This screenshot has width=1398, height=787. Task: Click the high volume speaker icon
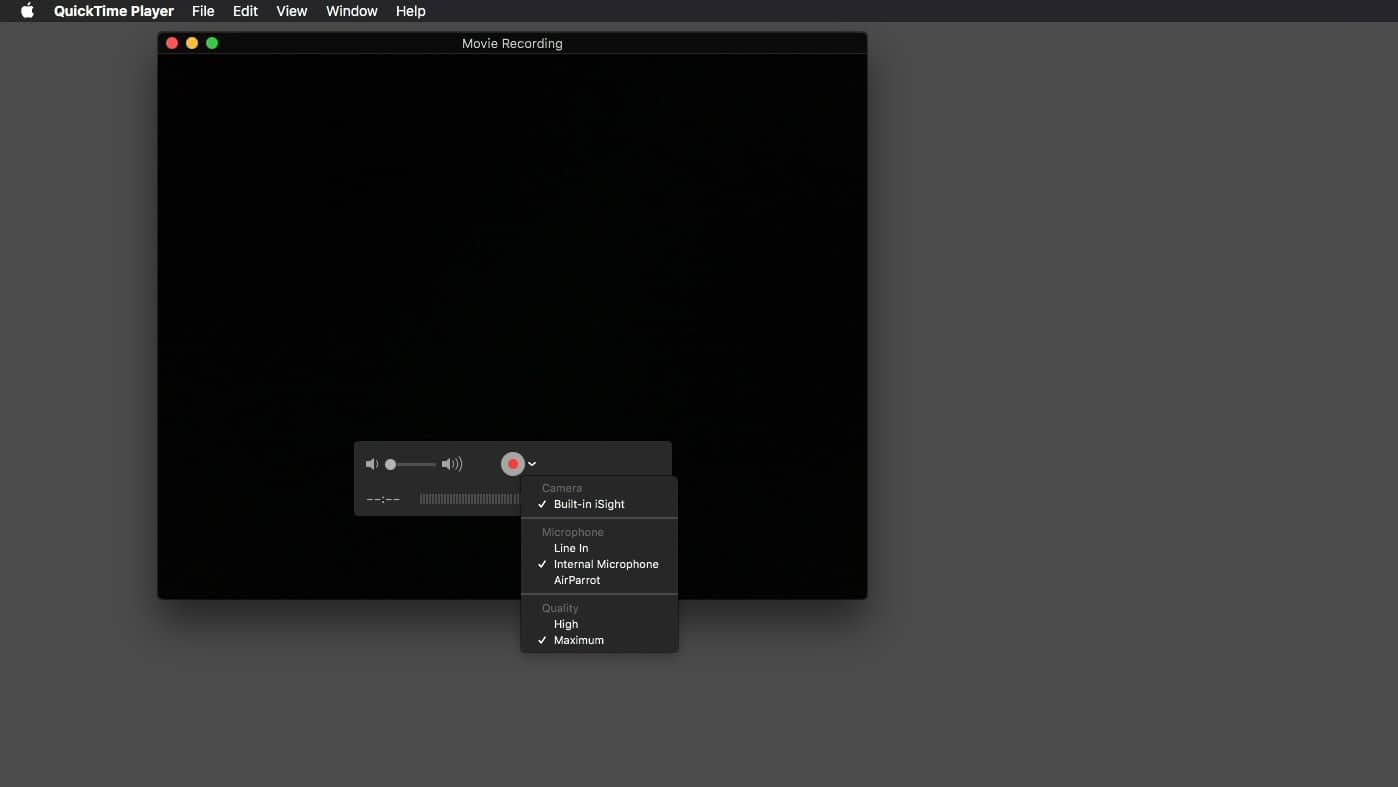point(452,464)
